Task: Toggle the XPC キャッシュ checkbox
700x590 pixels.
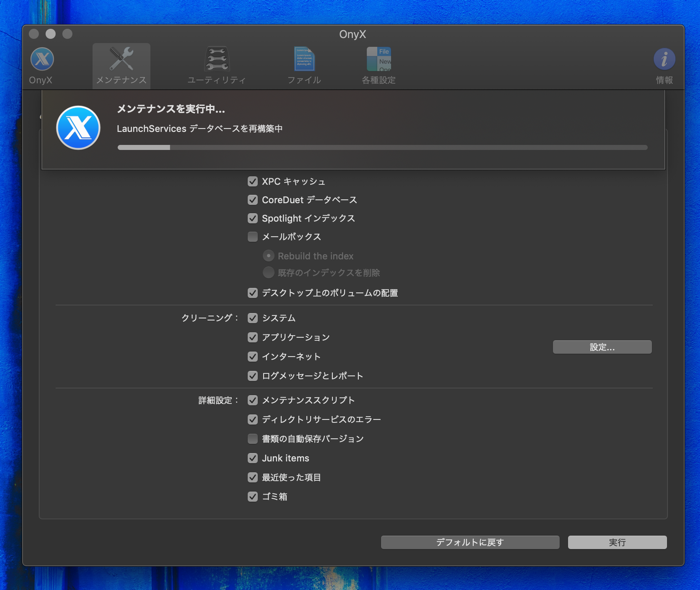Action: point(253,181)
